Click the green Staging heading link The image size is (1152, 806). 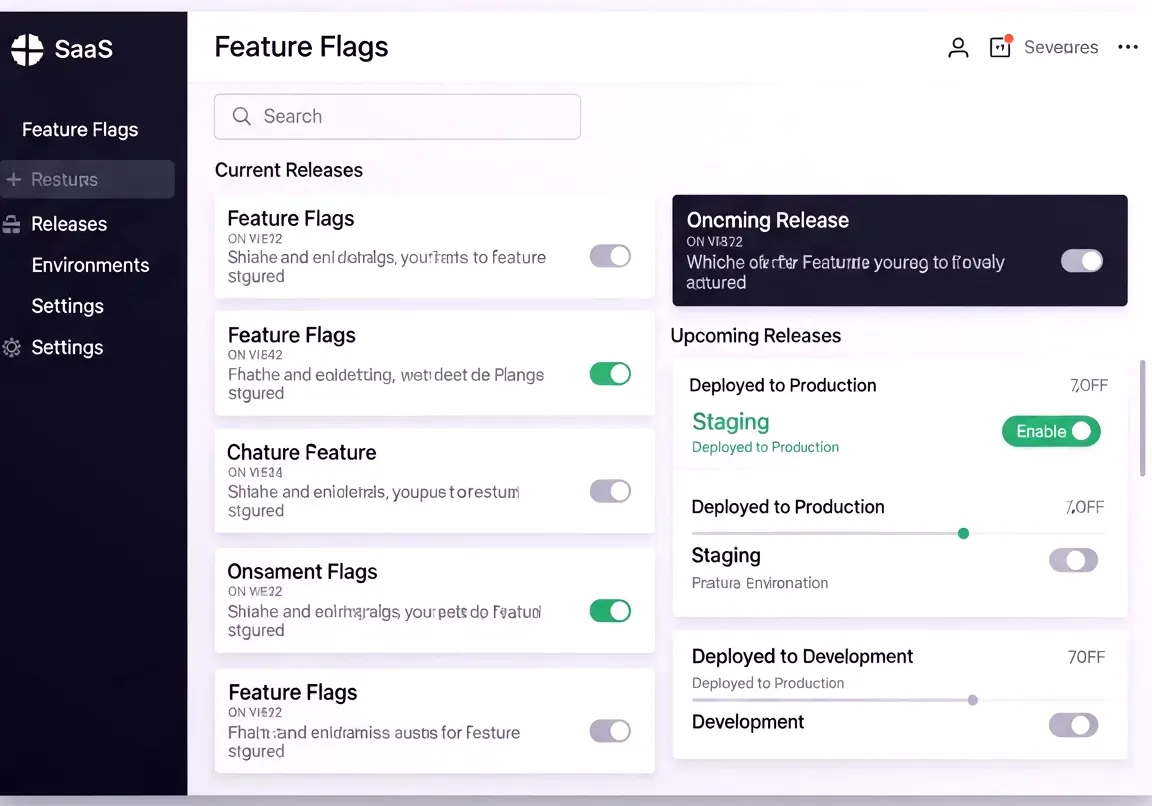point(730,422)
